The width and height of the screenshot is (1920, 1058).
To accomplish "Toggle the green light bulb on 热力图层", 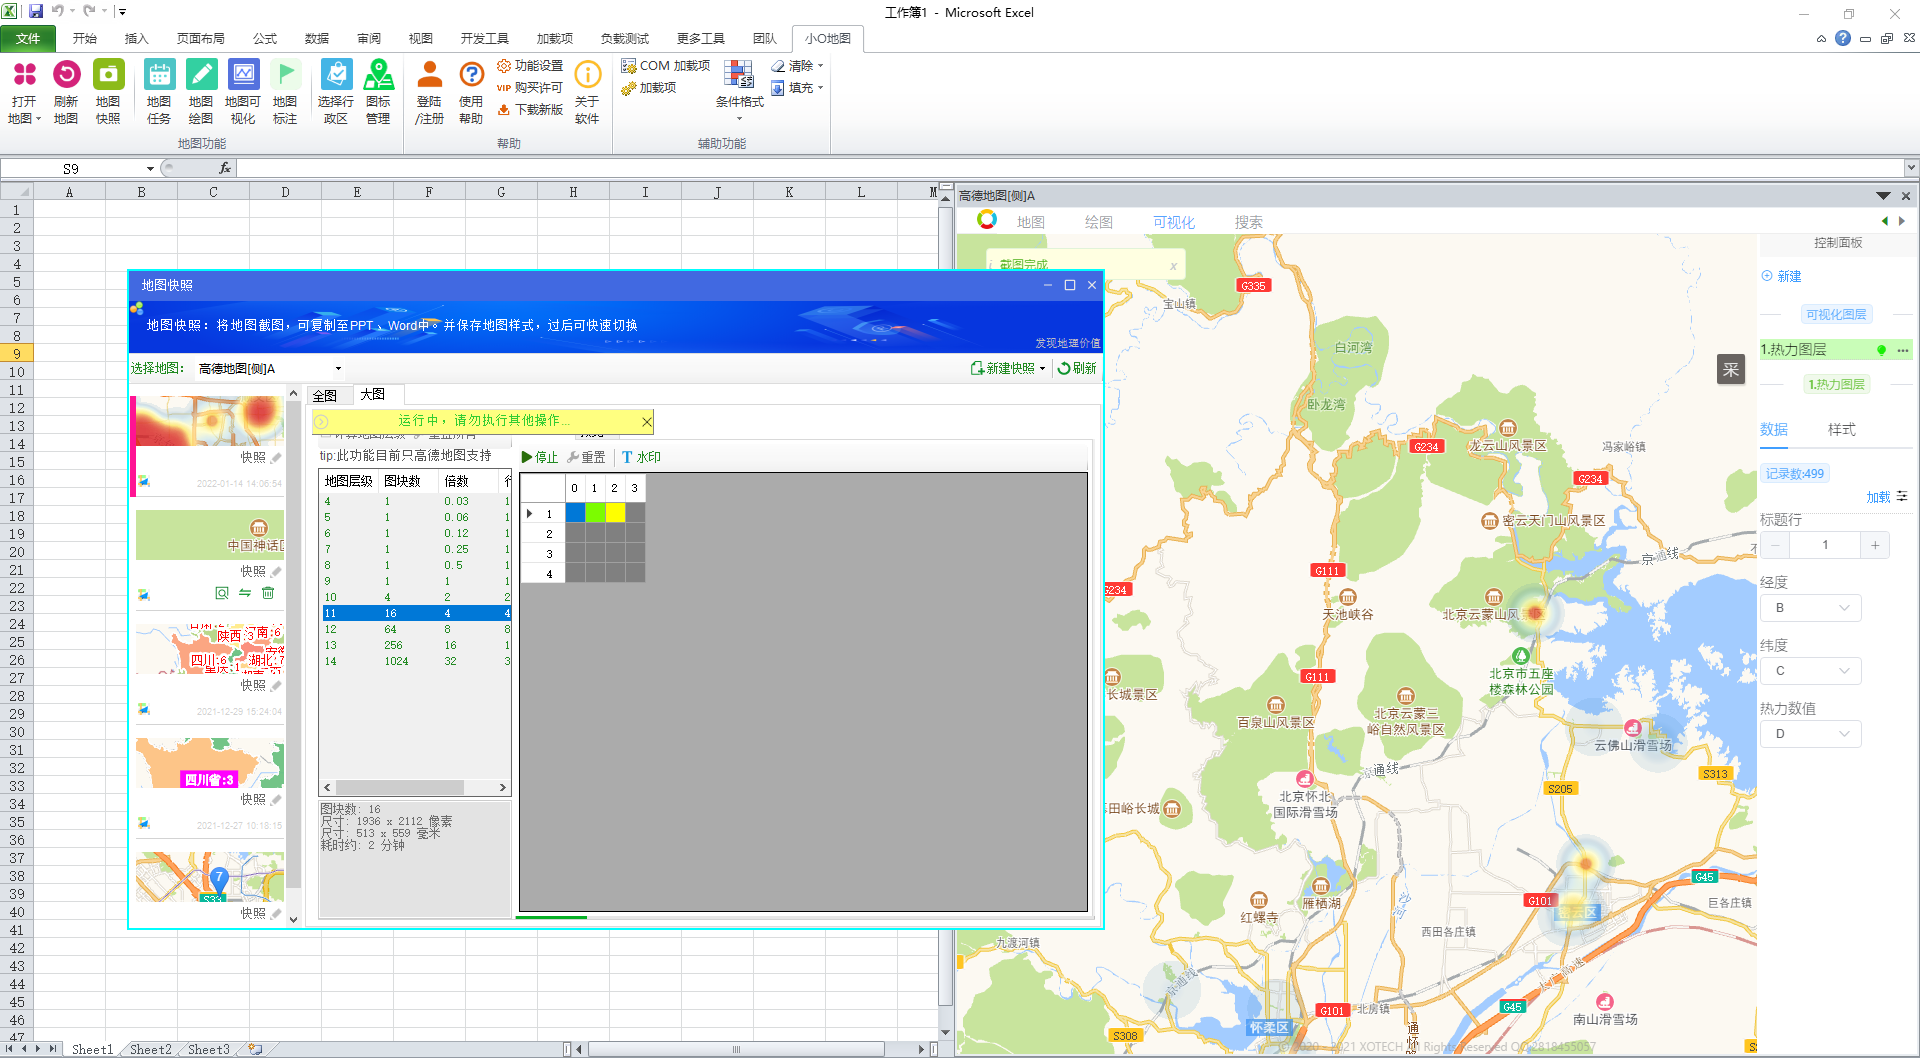I will coord(1881,350).
